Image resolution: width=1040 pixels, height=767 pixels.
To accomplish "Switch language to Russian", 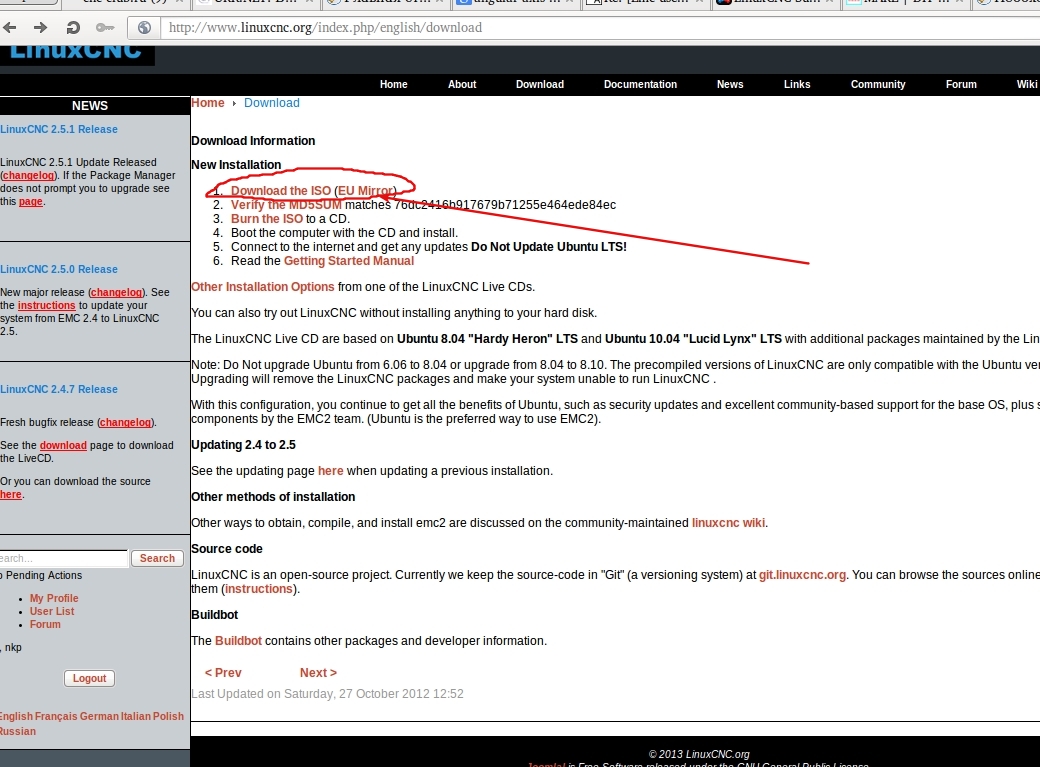I will coord(18,731).
